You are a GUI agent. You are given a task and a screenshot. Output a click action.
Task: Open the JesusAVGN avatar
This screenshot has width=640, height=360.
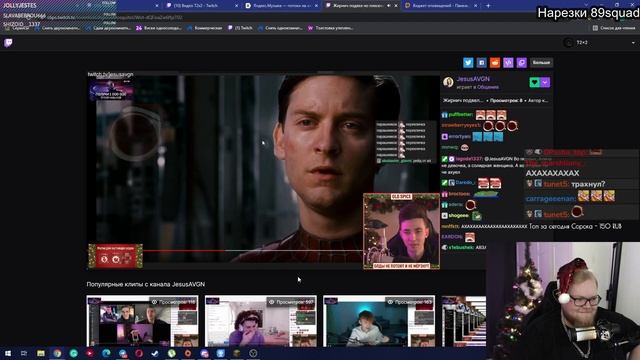click(448, 82)
